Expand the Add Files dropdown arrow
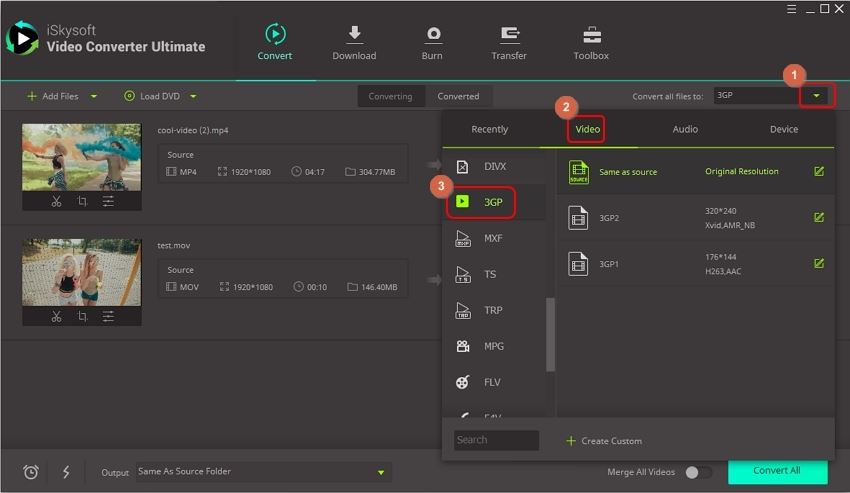Image resolution: width=850 pixels, height=493 pixels. [94, 97]
